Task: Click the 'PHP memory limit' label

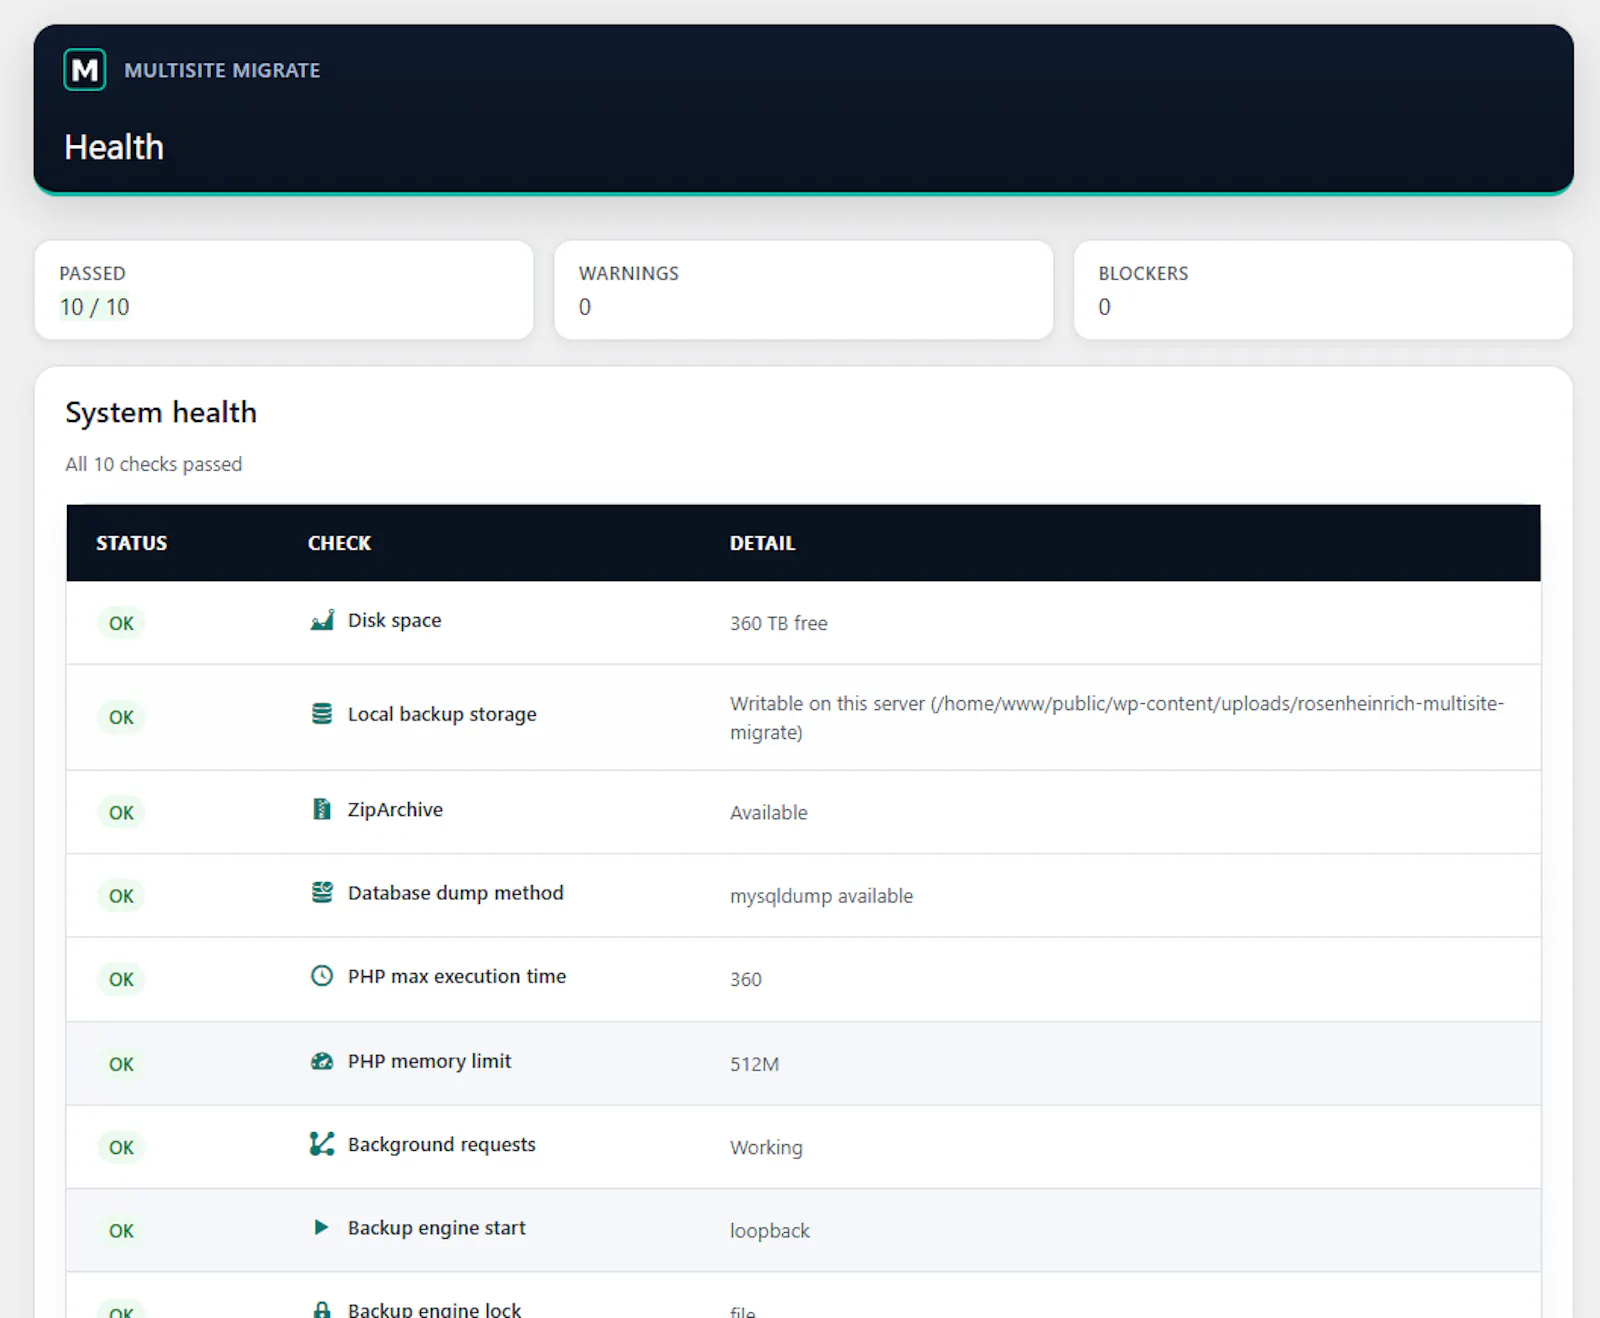Action: (x=429, y=1061)
